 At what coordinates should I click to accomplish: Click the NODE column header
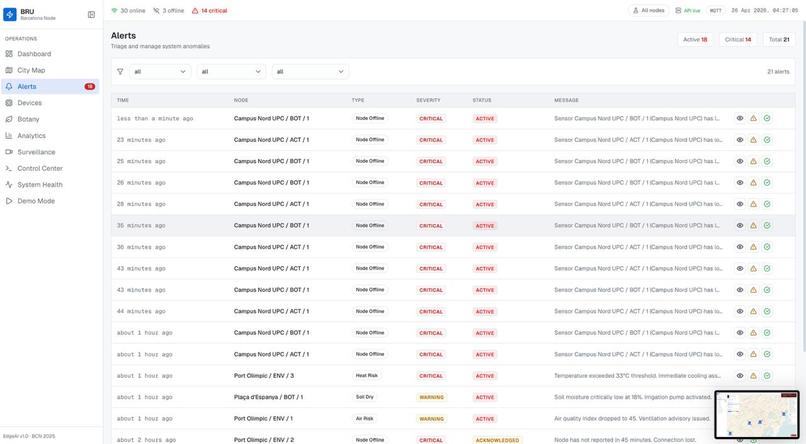(241, 100)
